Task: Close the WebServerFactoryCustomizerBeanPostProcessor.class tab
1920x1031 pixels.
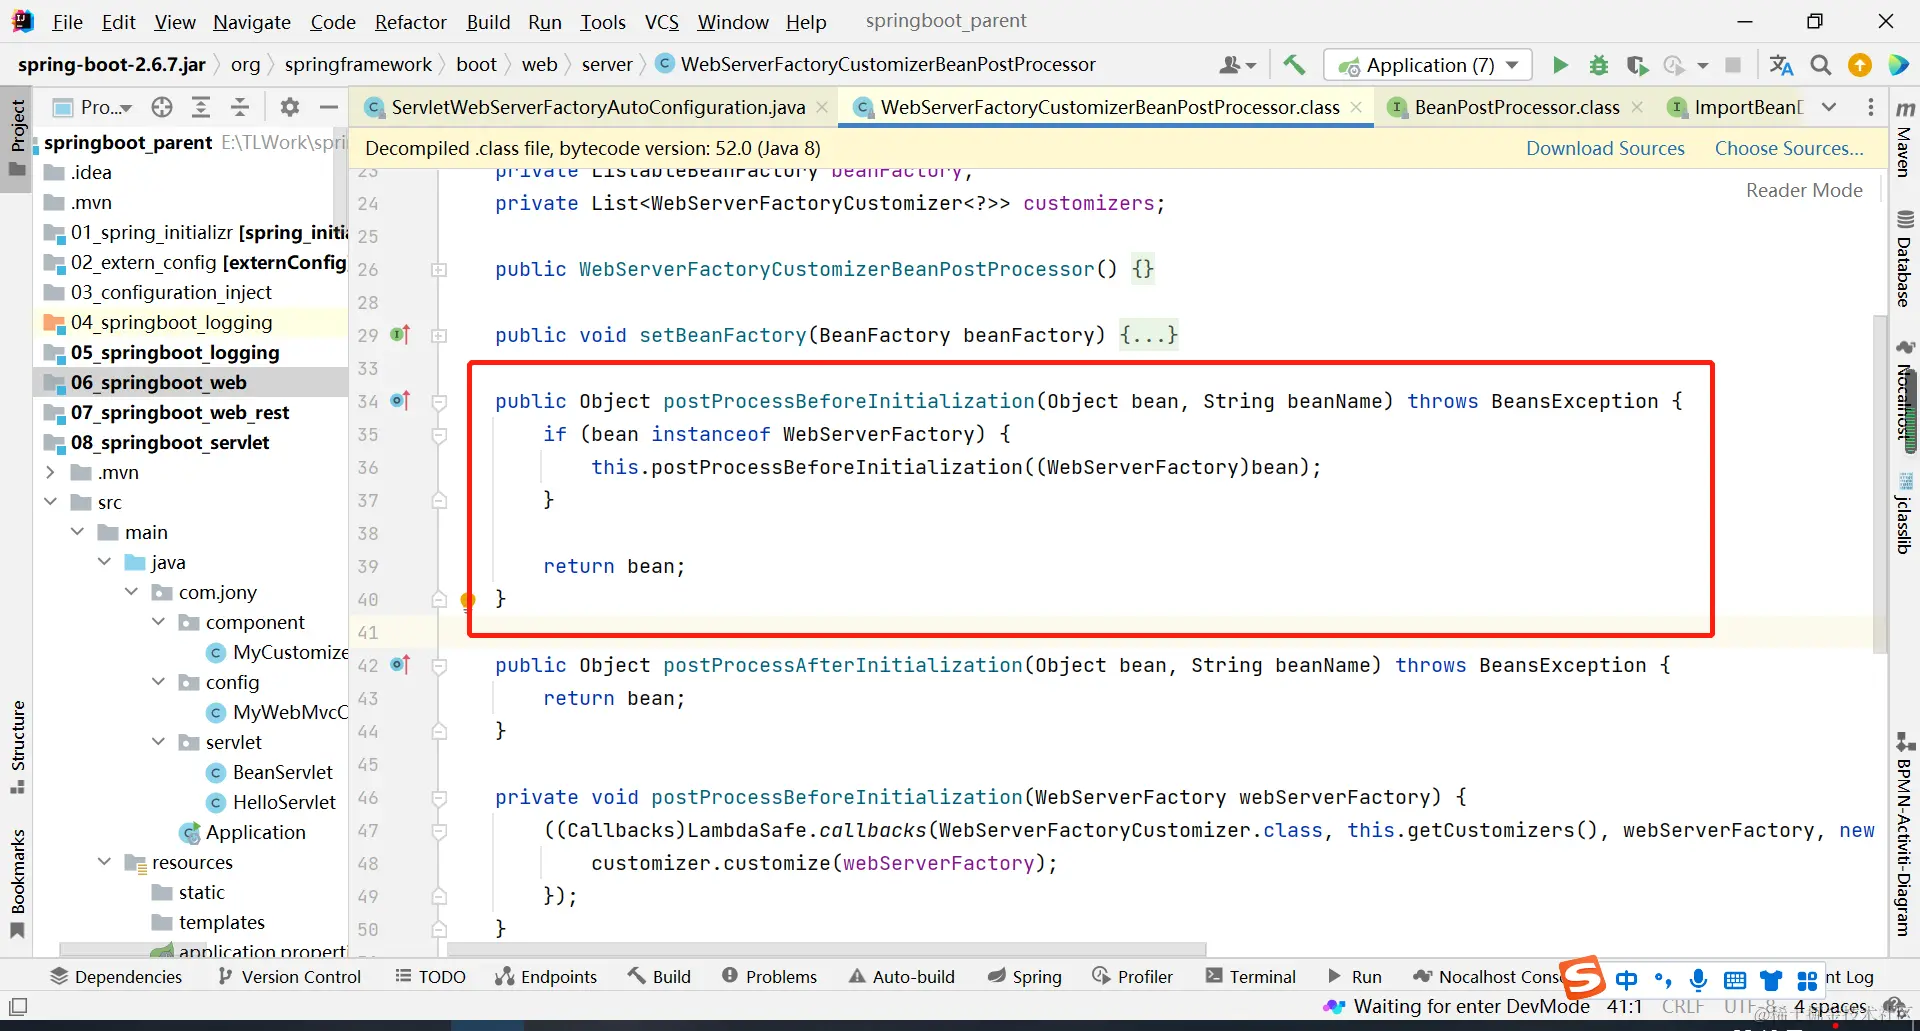Action: coord(1356,107)
